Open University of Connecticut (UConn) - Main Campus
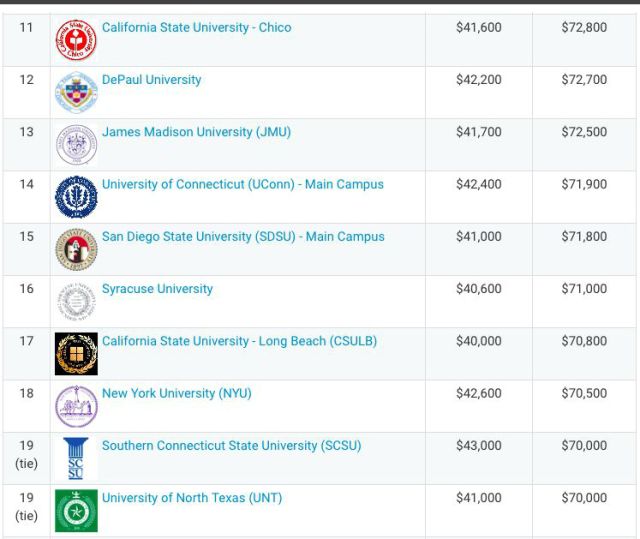640x539 pixels. (243, 184)
